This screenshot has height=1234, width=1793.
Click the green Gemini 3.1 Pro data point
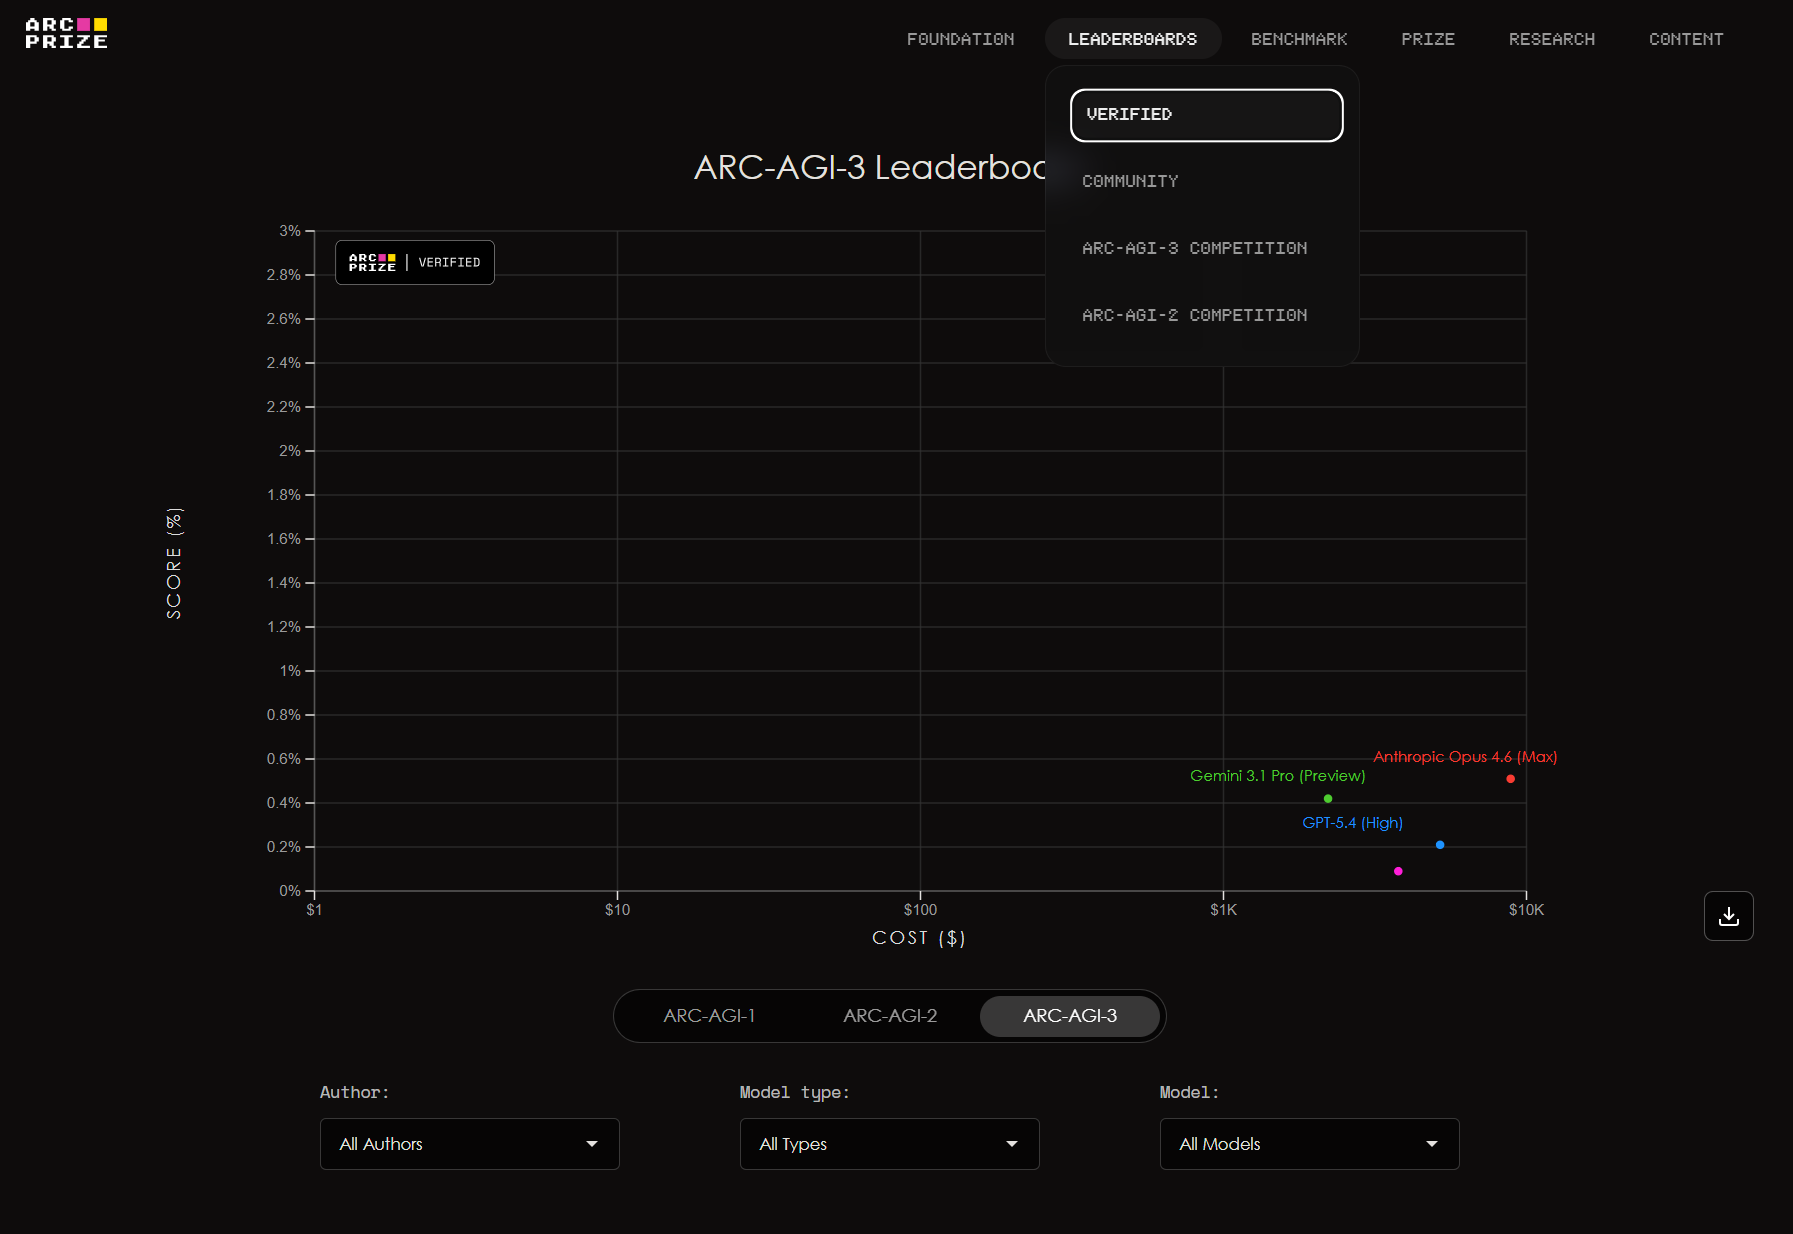[x=1328, y=799]
